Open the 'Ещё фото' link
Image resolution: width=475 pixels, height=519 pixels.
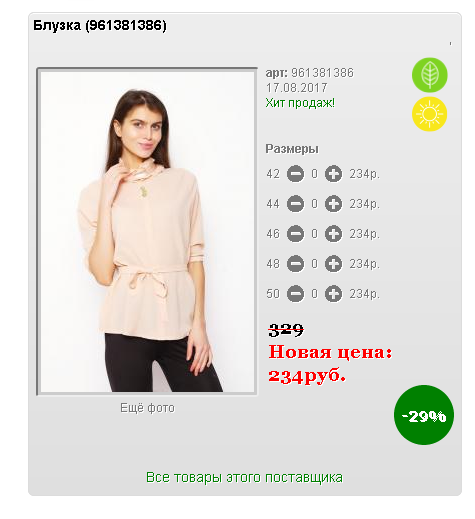coord(147,408)
